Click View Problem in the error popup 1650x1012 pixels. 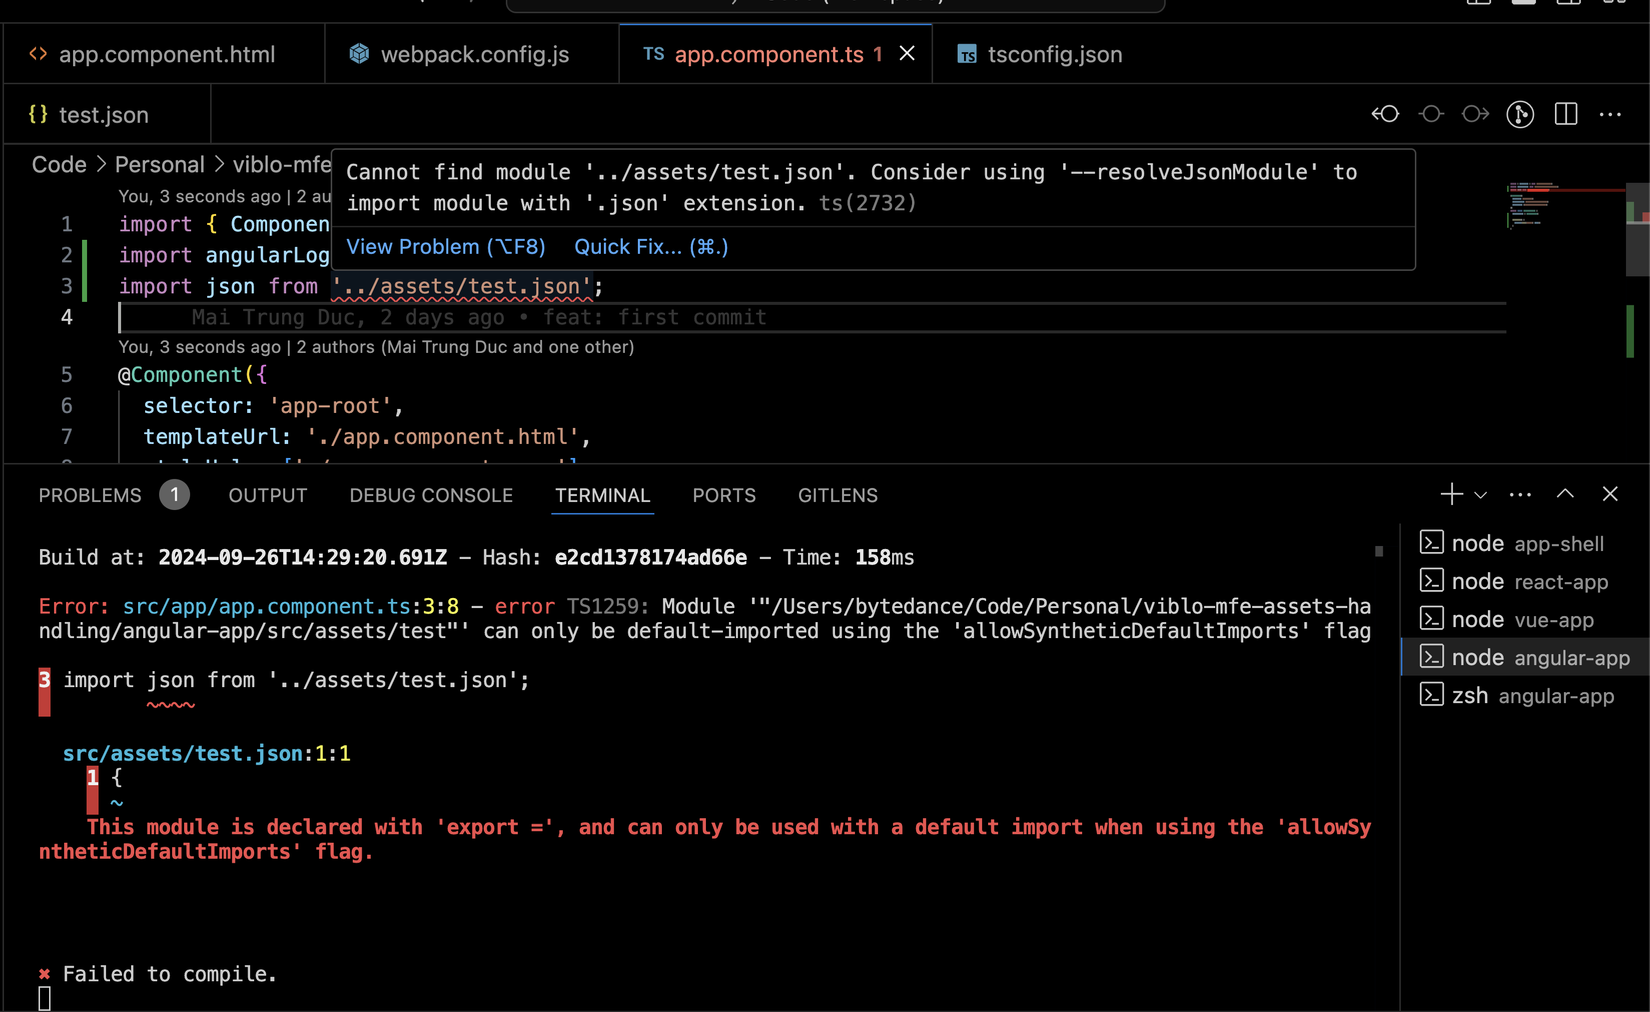pyautogui.click(x=445, y=246)
